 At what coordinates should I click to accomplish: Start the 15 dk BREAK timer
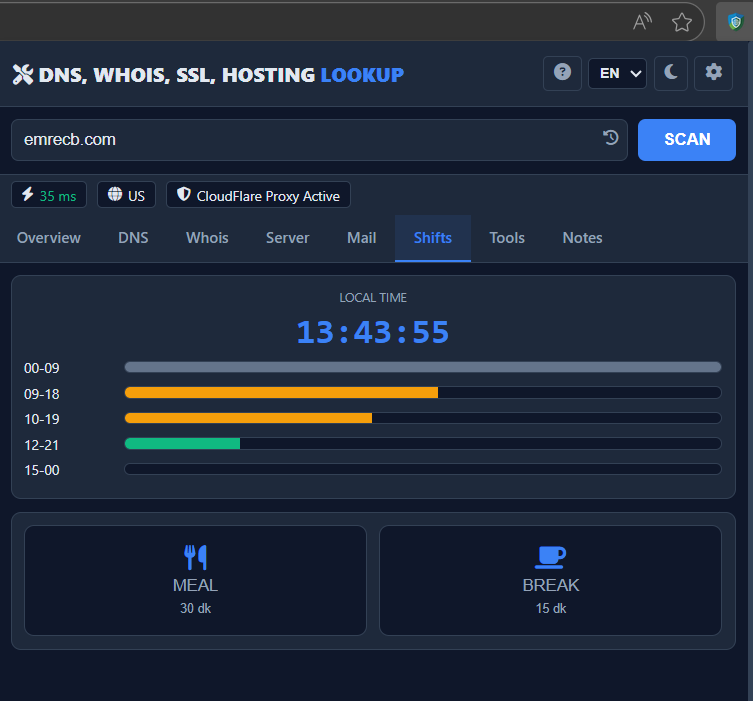pyautogui.click(x=550, y=580)
